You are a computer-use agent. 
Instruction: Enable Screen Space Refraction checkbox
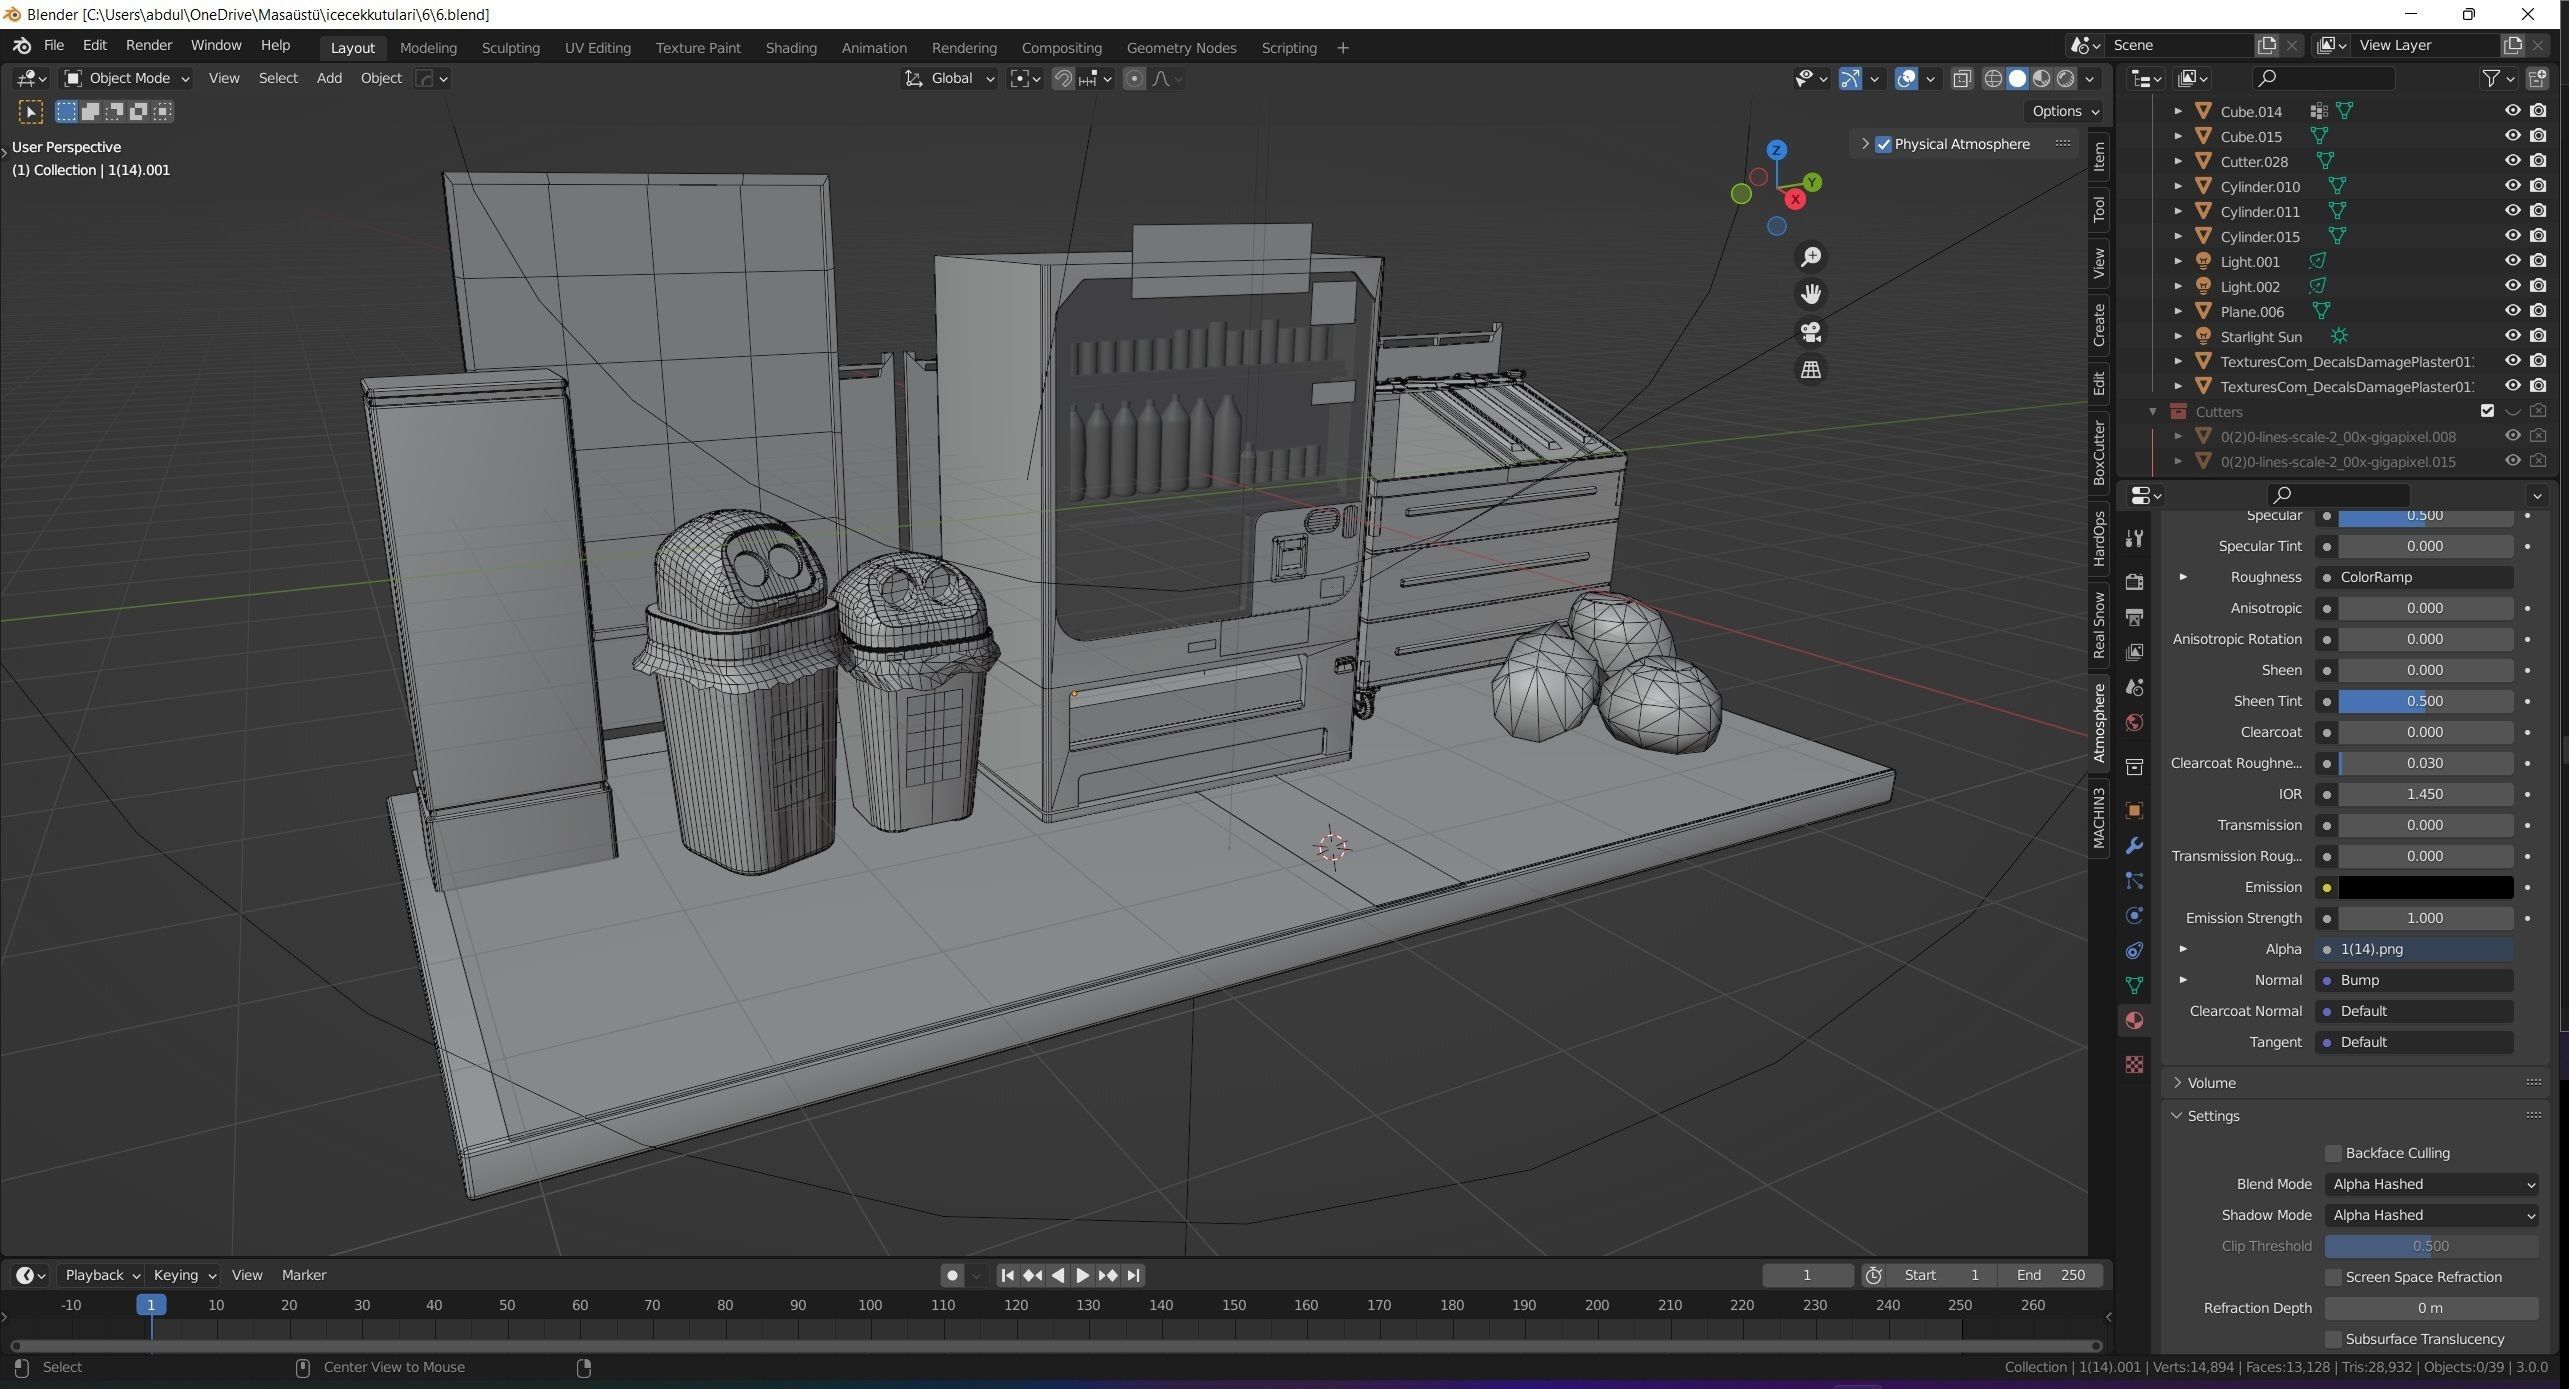2333,1277
